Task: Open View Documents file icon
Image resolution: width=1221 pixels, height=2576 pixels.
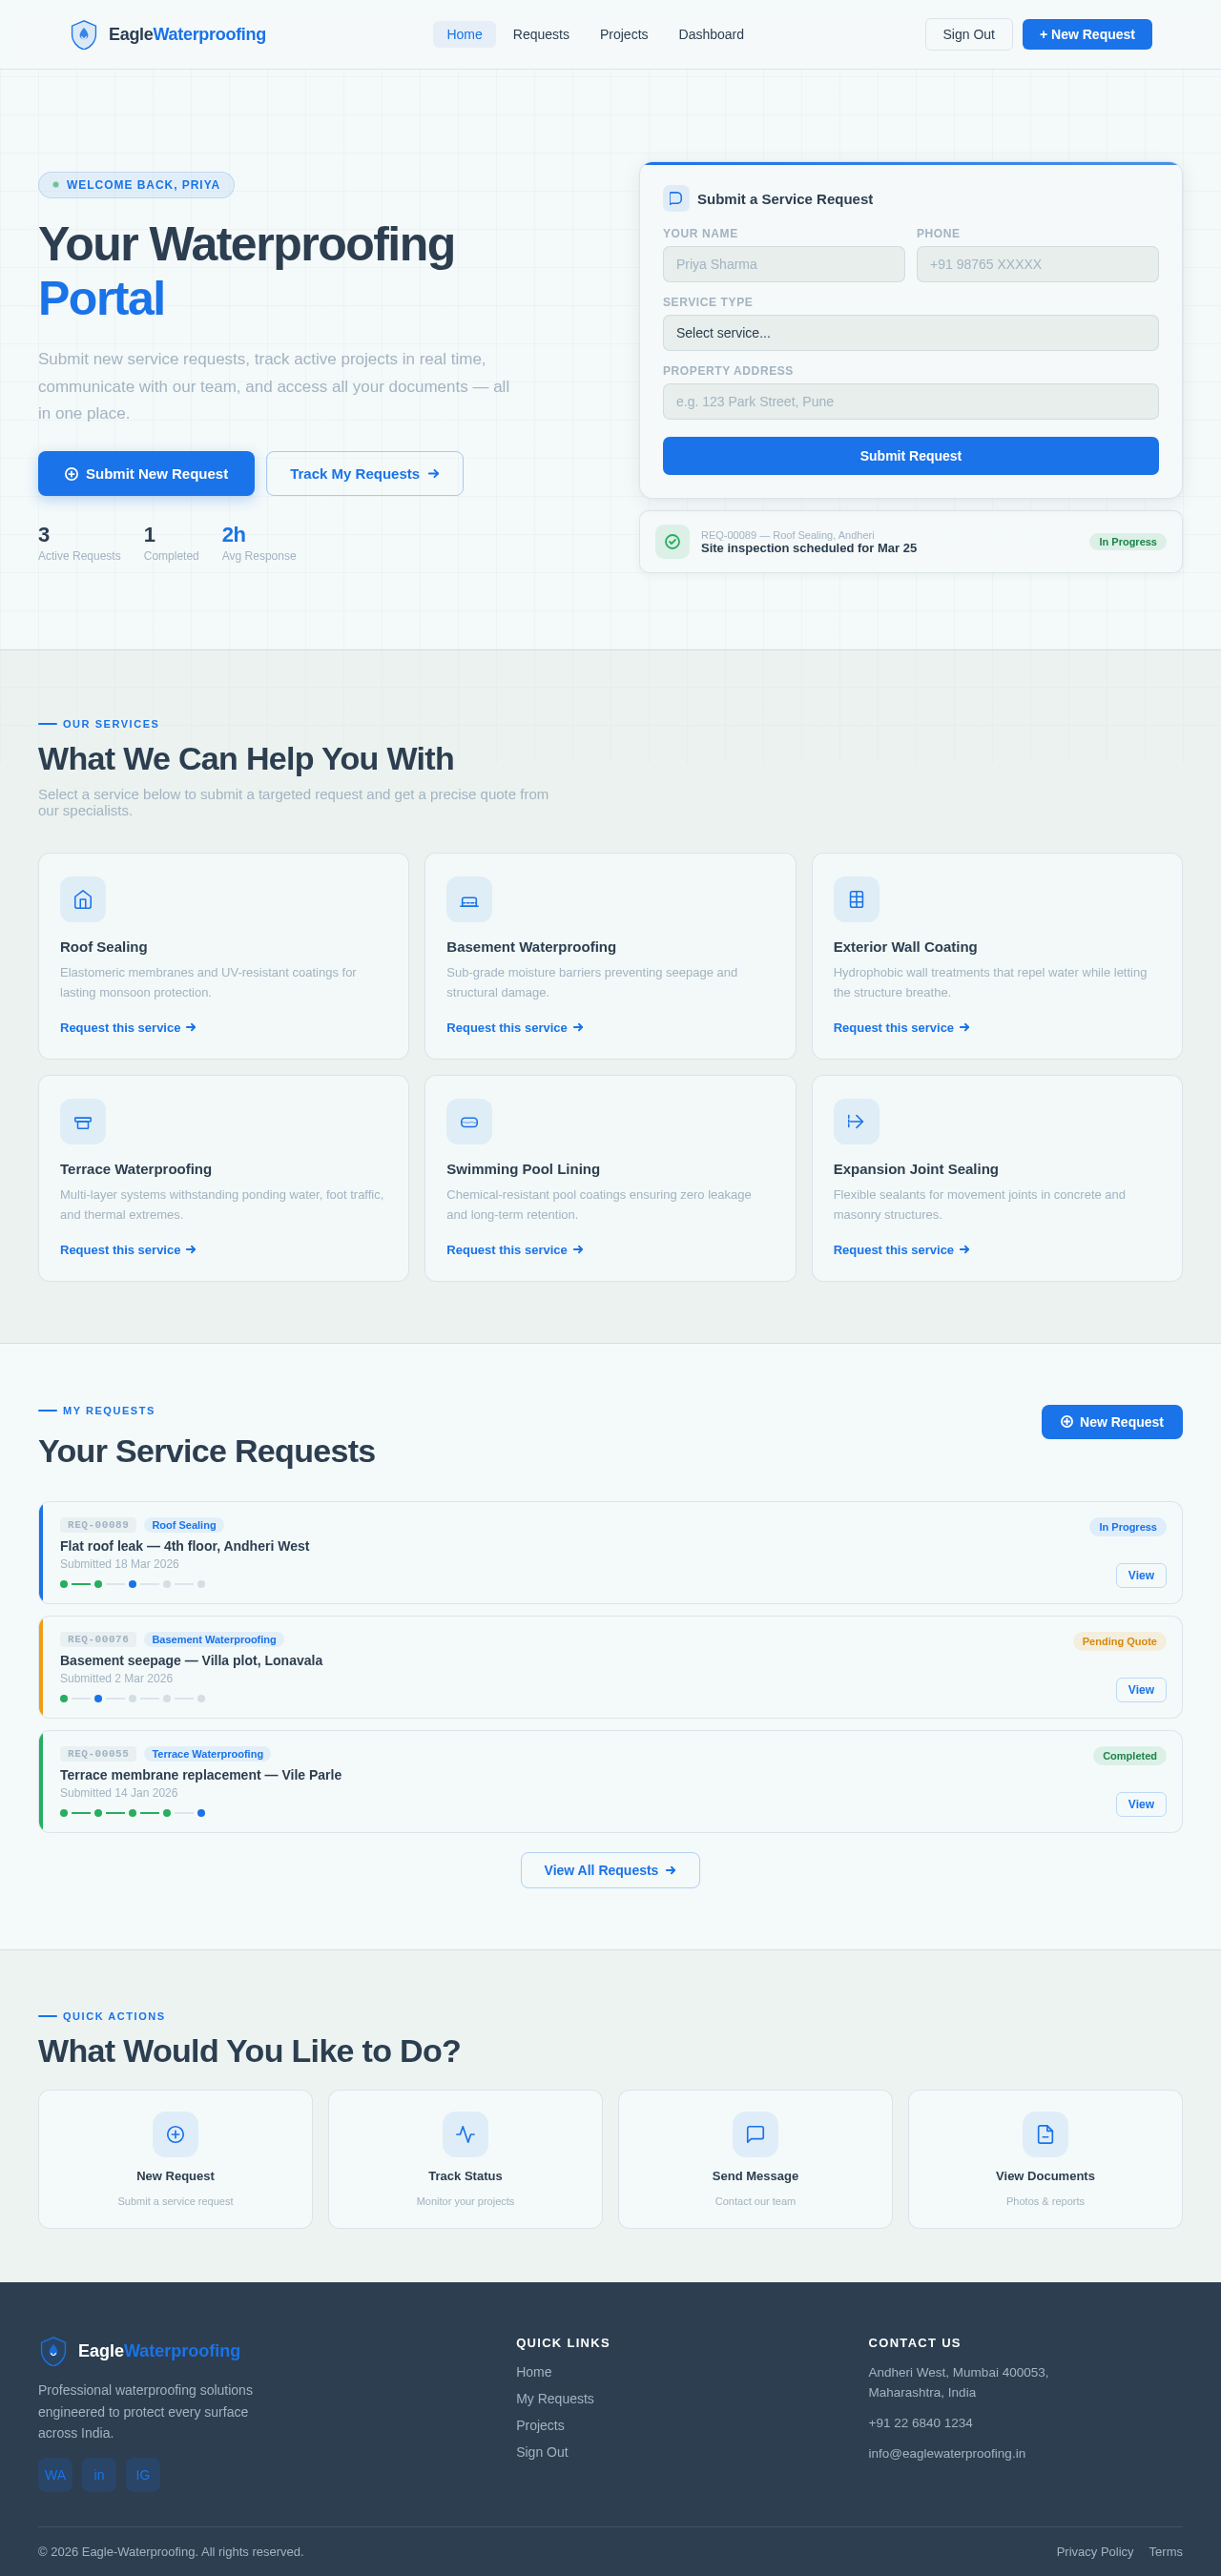Action: [x=1045, y=2134]
